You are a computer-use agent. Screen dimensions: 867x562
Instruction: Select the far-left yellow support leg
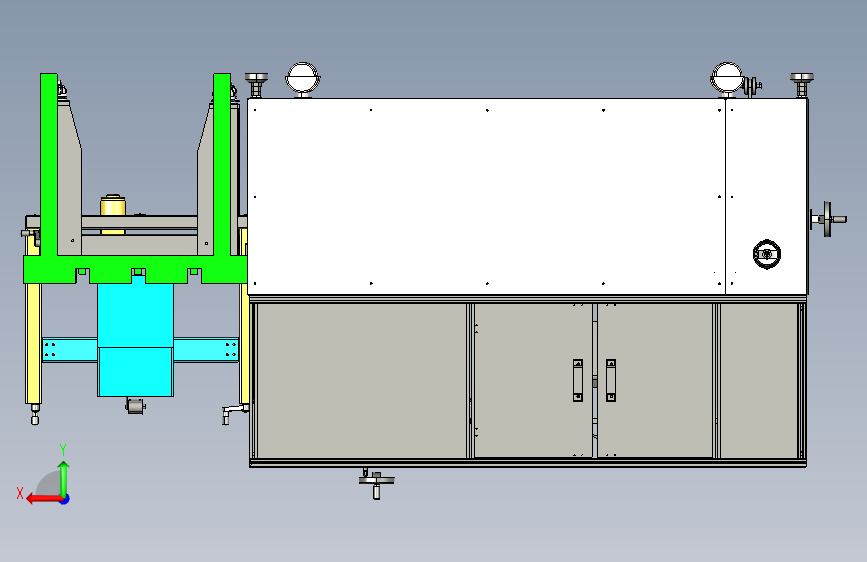pos(33,343)
